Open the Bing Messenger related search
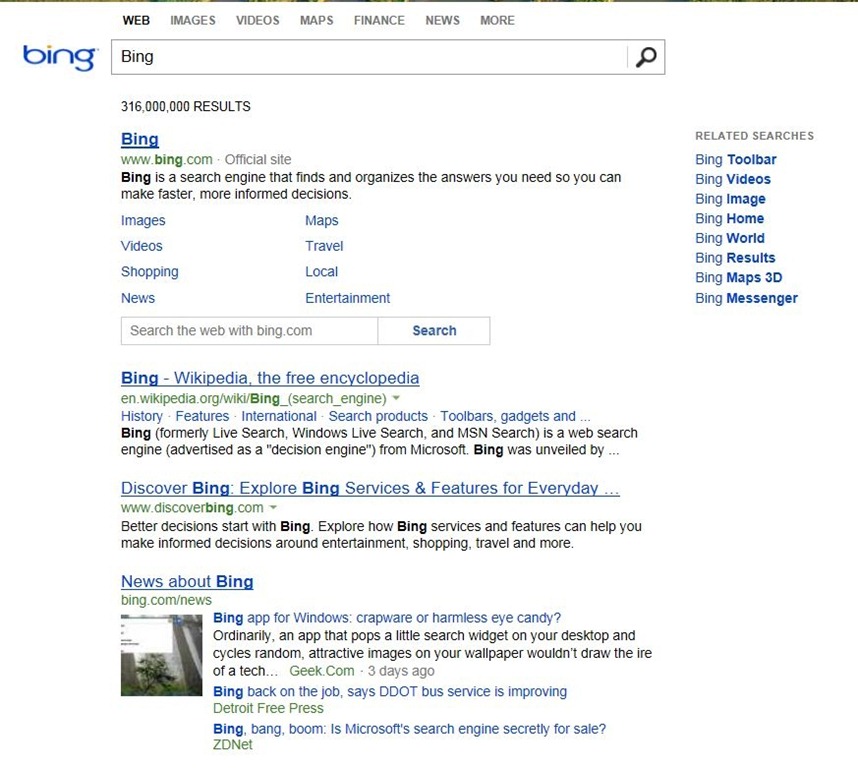Image resolution: width=858 pixels, height=768 pixels. click(746, 298)
